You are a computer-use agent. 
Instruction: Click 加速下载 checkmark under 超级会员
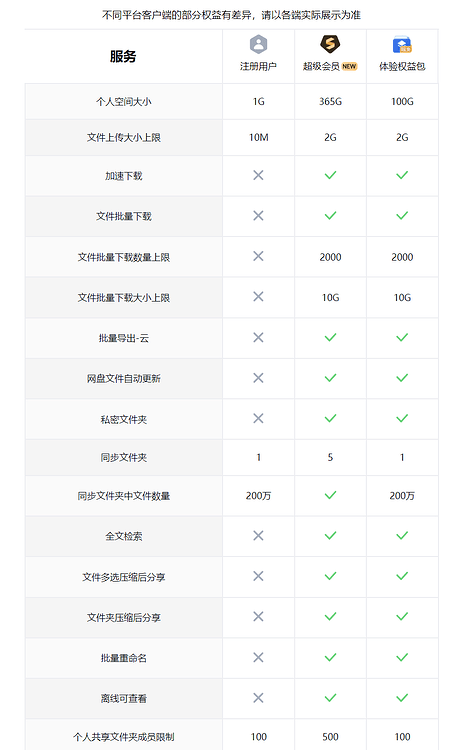tap(330, 176)
